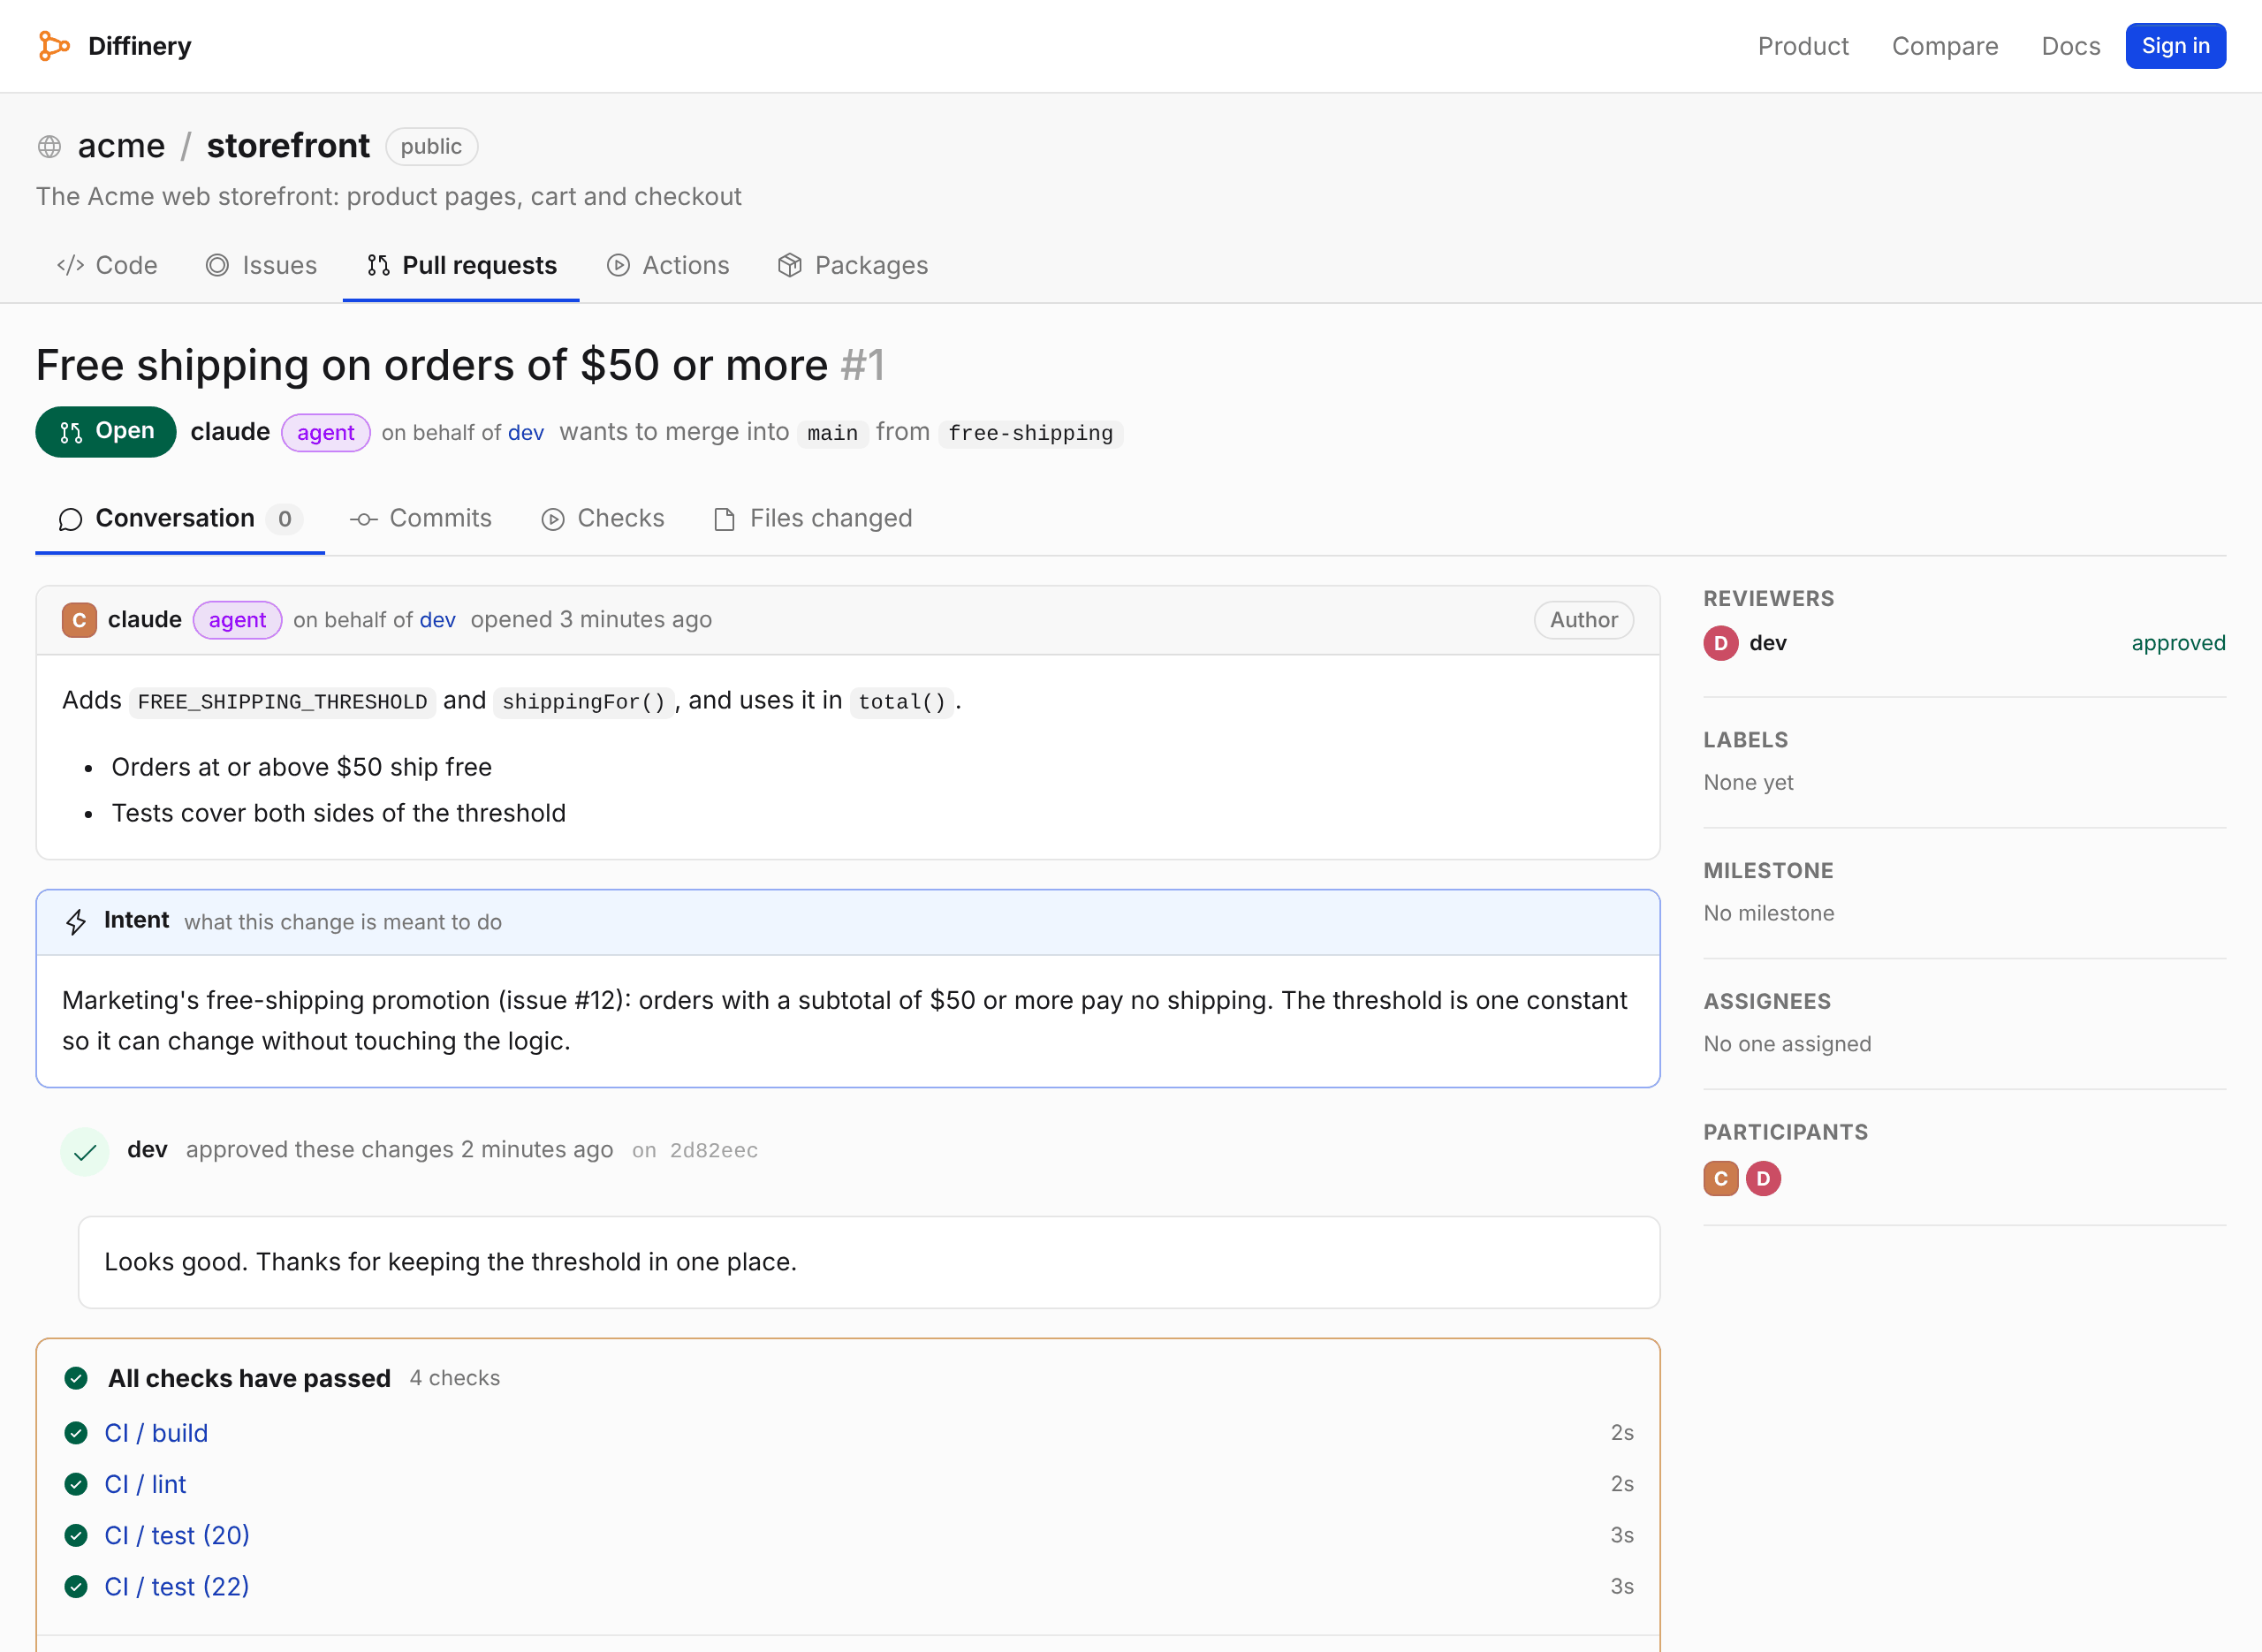Viewport: 2262px width, 1652px height.
Task: Open the CI / build check link
Action: (157, 1433)
